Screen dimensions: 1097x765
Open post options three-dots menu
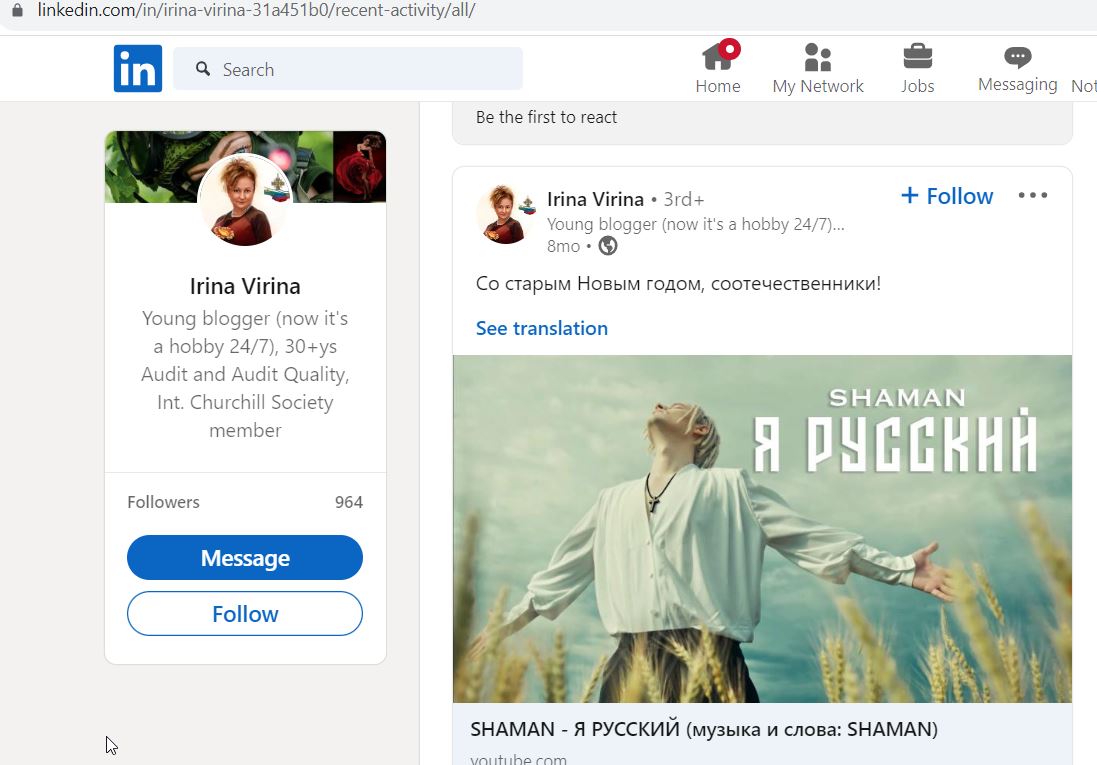coord(1033,195)
